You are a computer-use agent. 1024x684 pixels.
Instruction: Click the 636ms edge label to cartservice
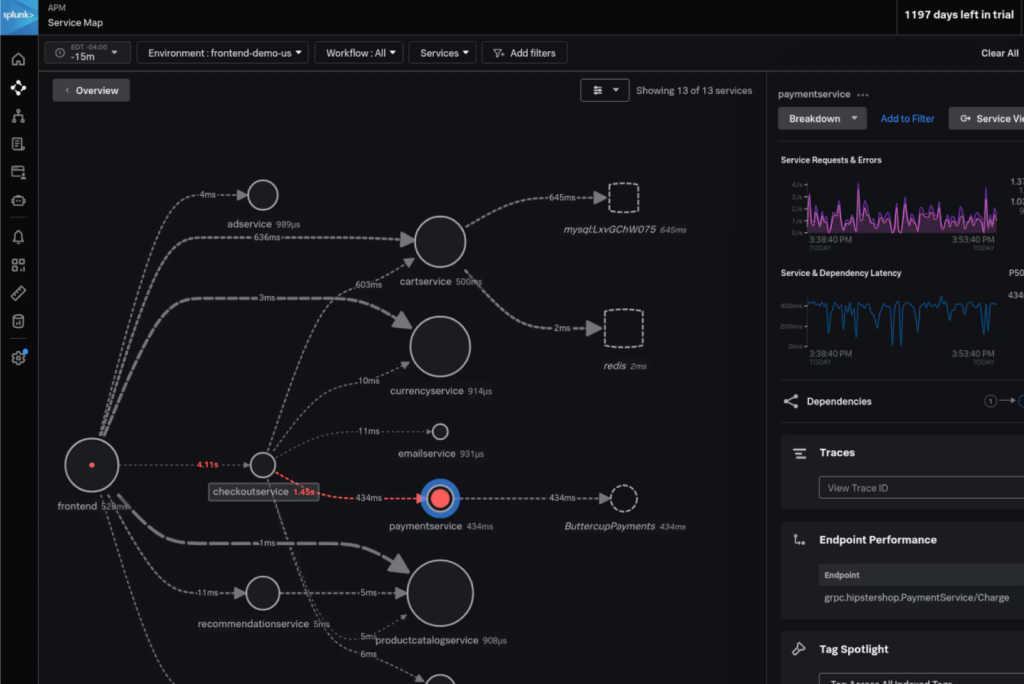pos(266,237)
